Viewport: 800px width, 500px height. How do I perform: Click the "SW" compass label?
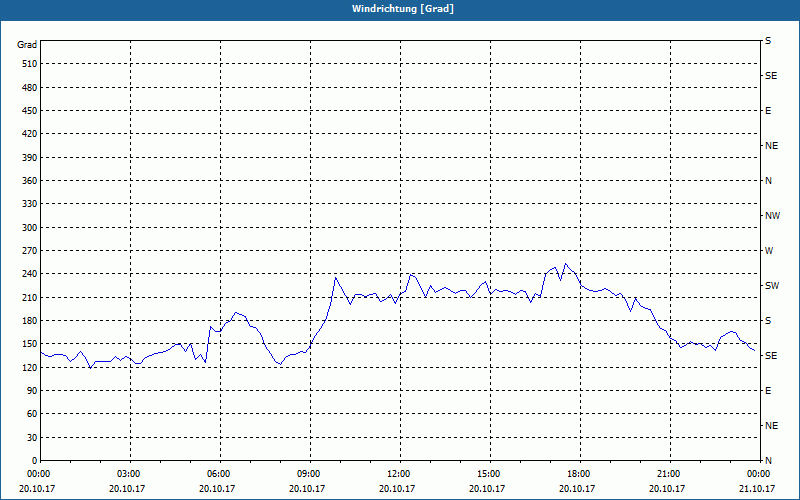[x=772, y=286]
